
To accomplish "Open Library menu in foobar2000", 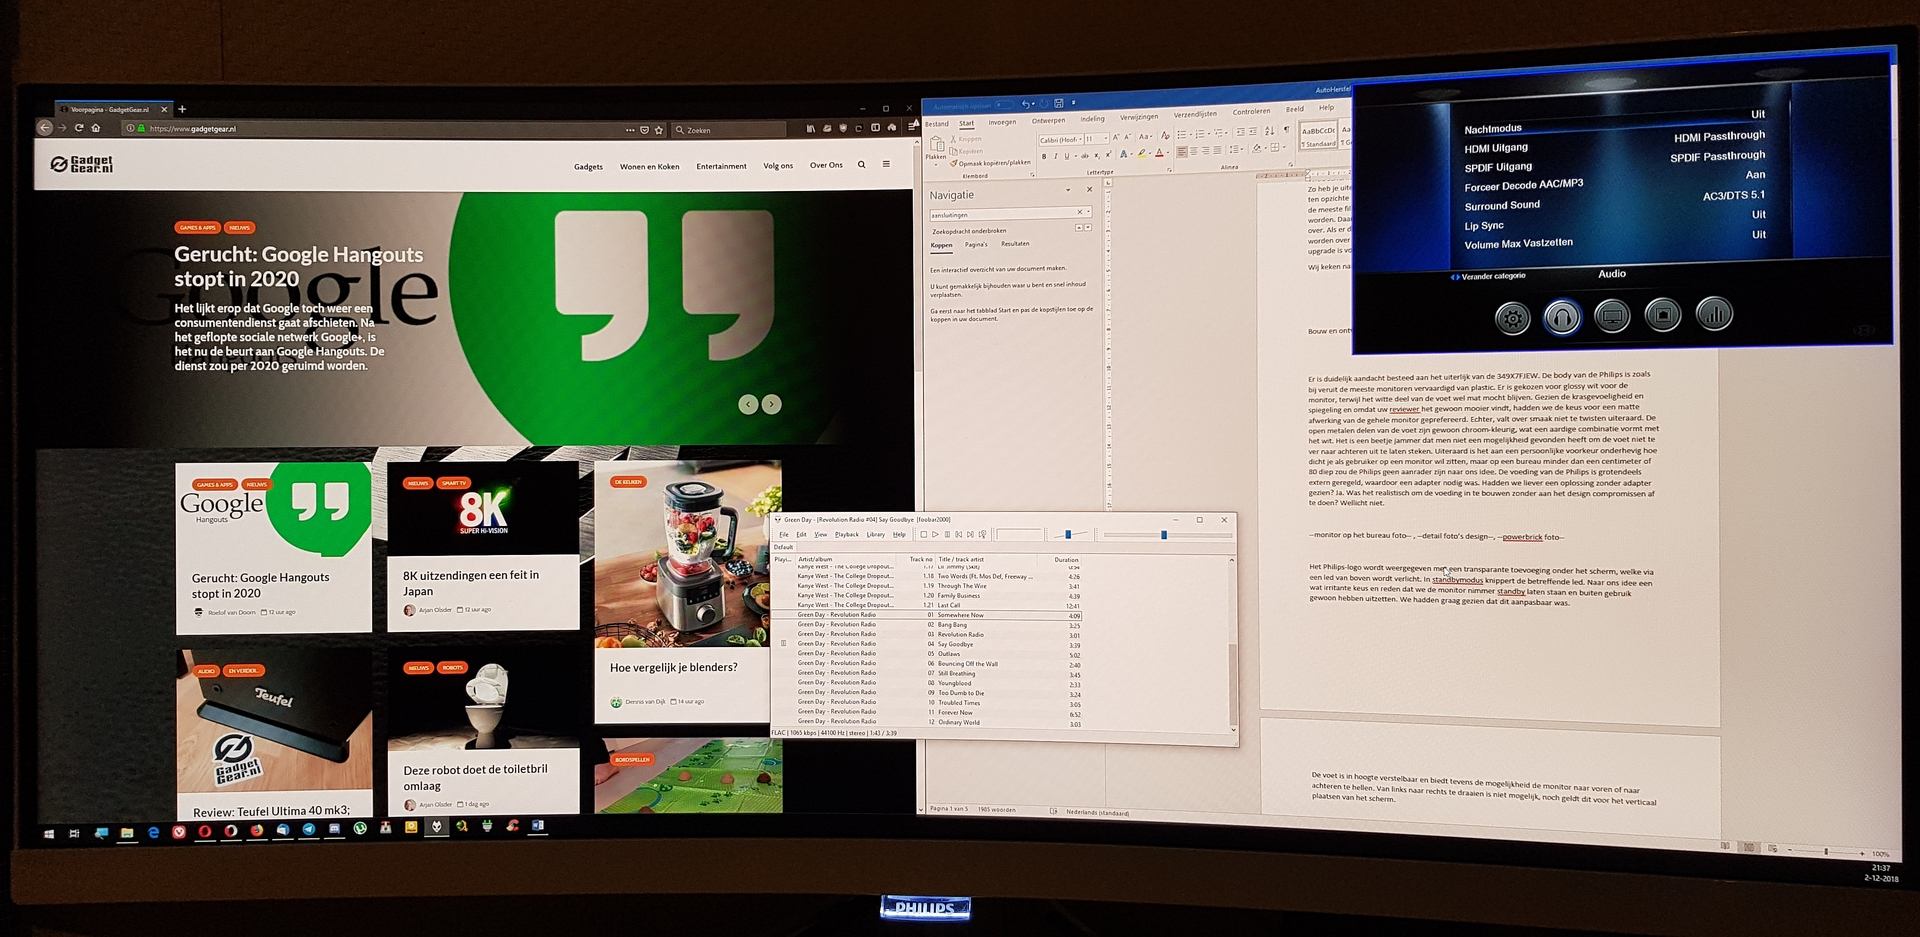I will 876,534.
